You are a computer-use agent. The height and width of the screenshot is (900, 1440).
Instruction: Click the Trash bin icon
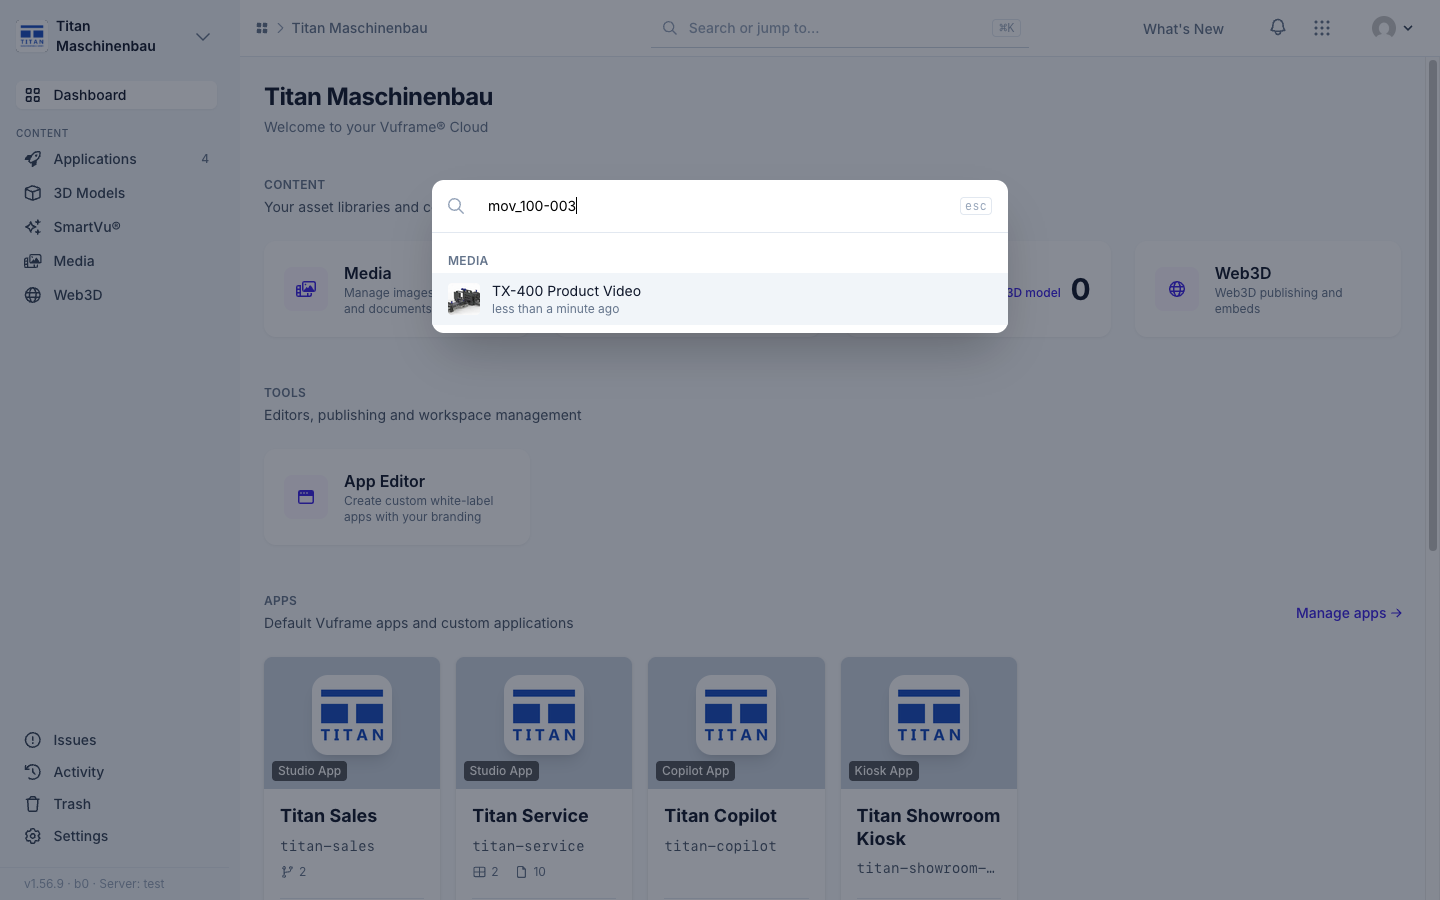coord(33,804)
